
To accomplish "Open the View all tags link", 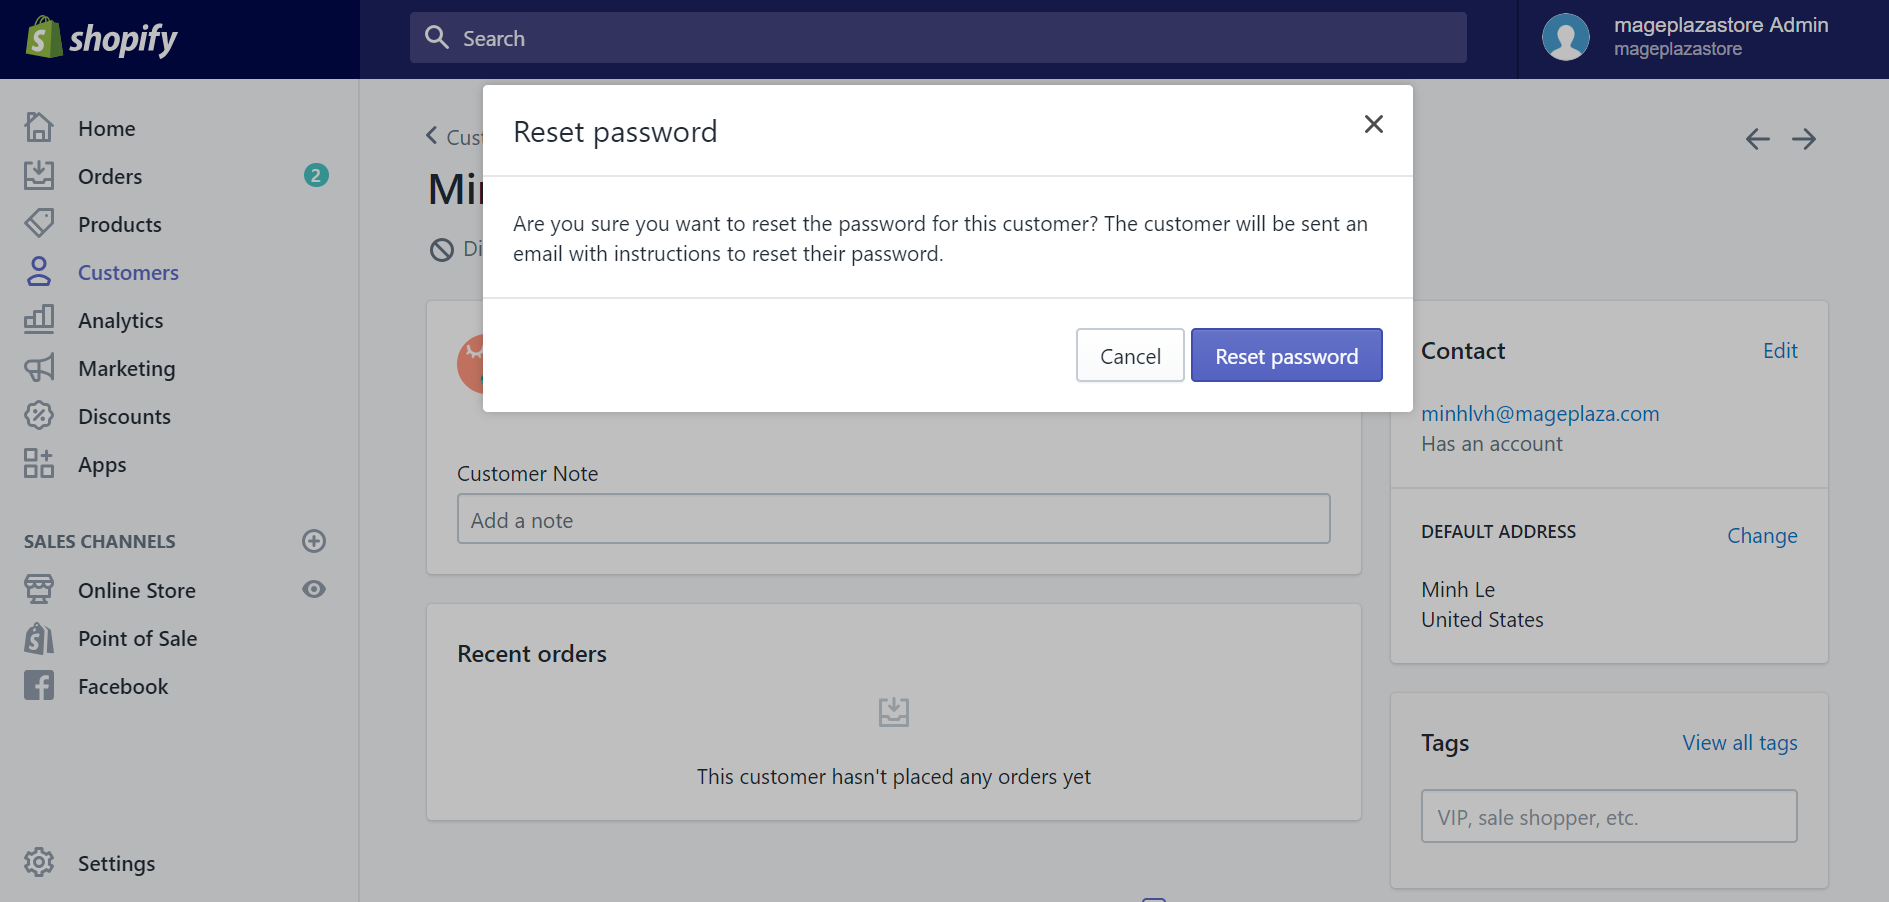I will [1739, 742].
